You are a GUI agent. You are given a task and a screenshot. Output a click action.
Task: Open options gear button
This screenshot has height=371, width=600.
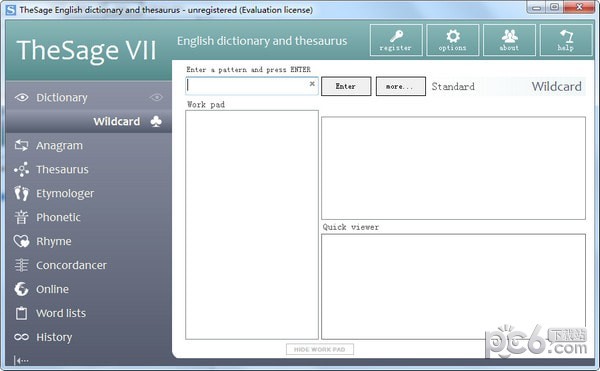click(453, 40)
